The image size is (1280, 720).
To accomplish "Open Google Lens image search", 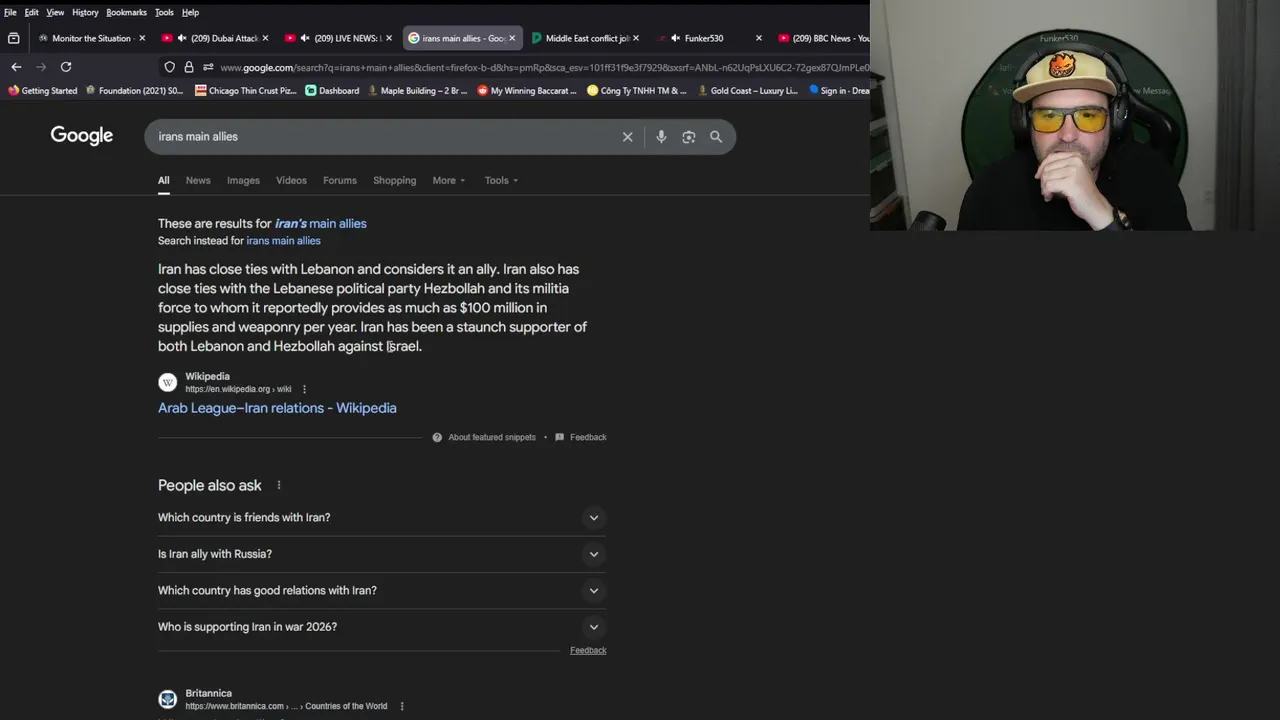I will (688, 137).
